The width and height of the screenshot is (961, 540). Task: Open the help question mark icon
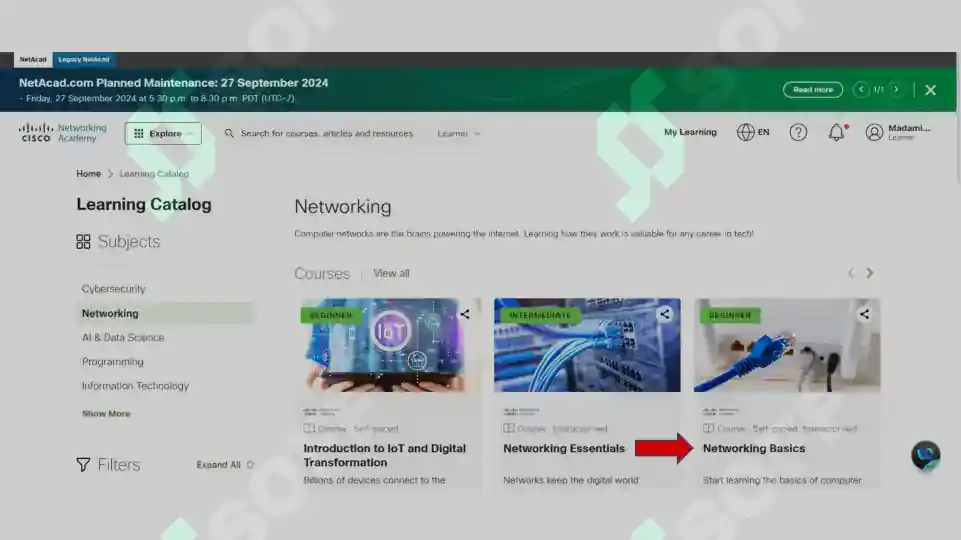(x=798, y=132)
